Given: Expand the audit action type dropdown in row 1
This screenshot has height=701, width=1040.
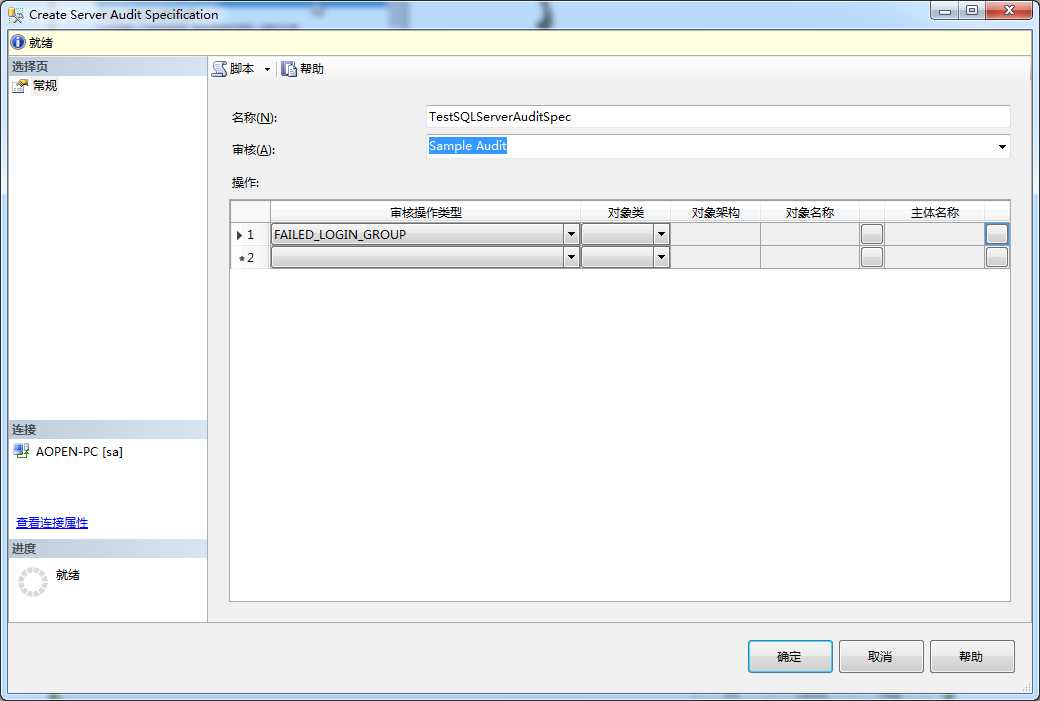Looking at the screenshot, I should point(571,234).
